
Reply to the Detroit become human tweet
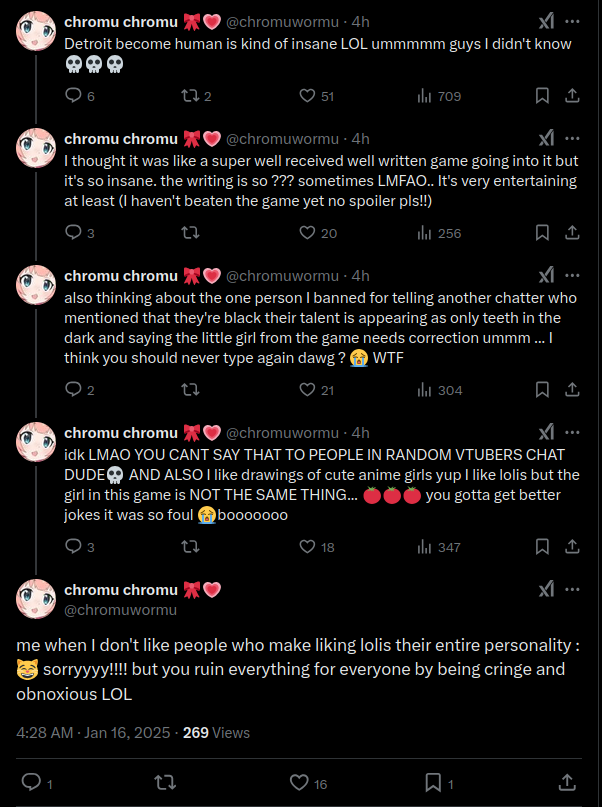(73, 96)
